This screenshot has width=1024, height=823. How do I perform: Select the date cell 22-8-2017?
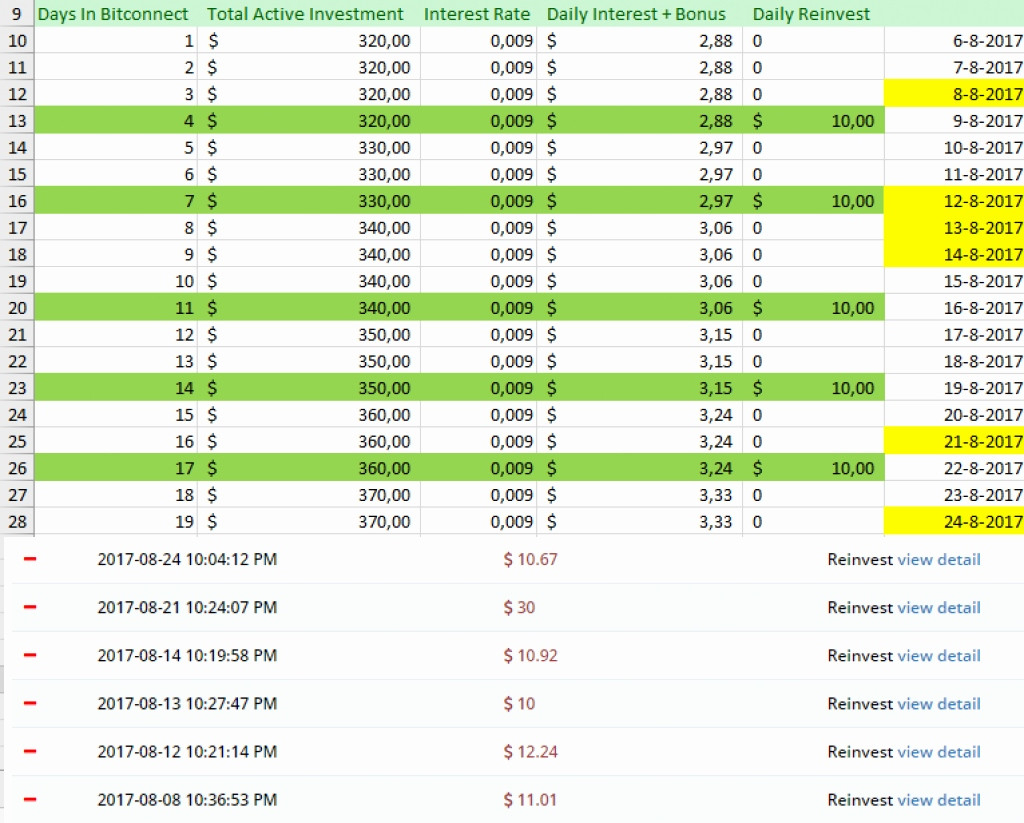(954, 468)
